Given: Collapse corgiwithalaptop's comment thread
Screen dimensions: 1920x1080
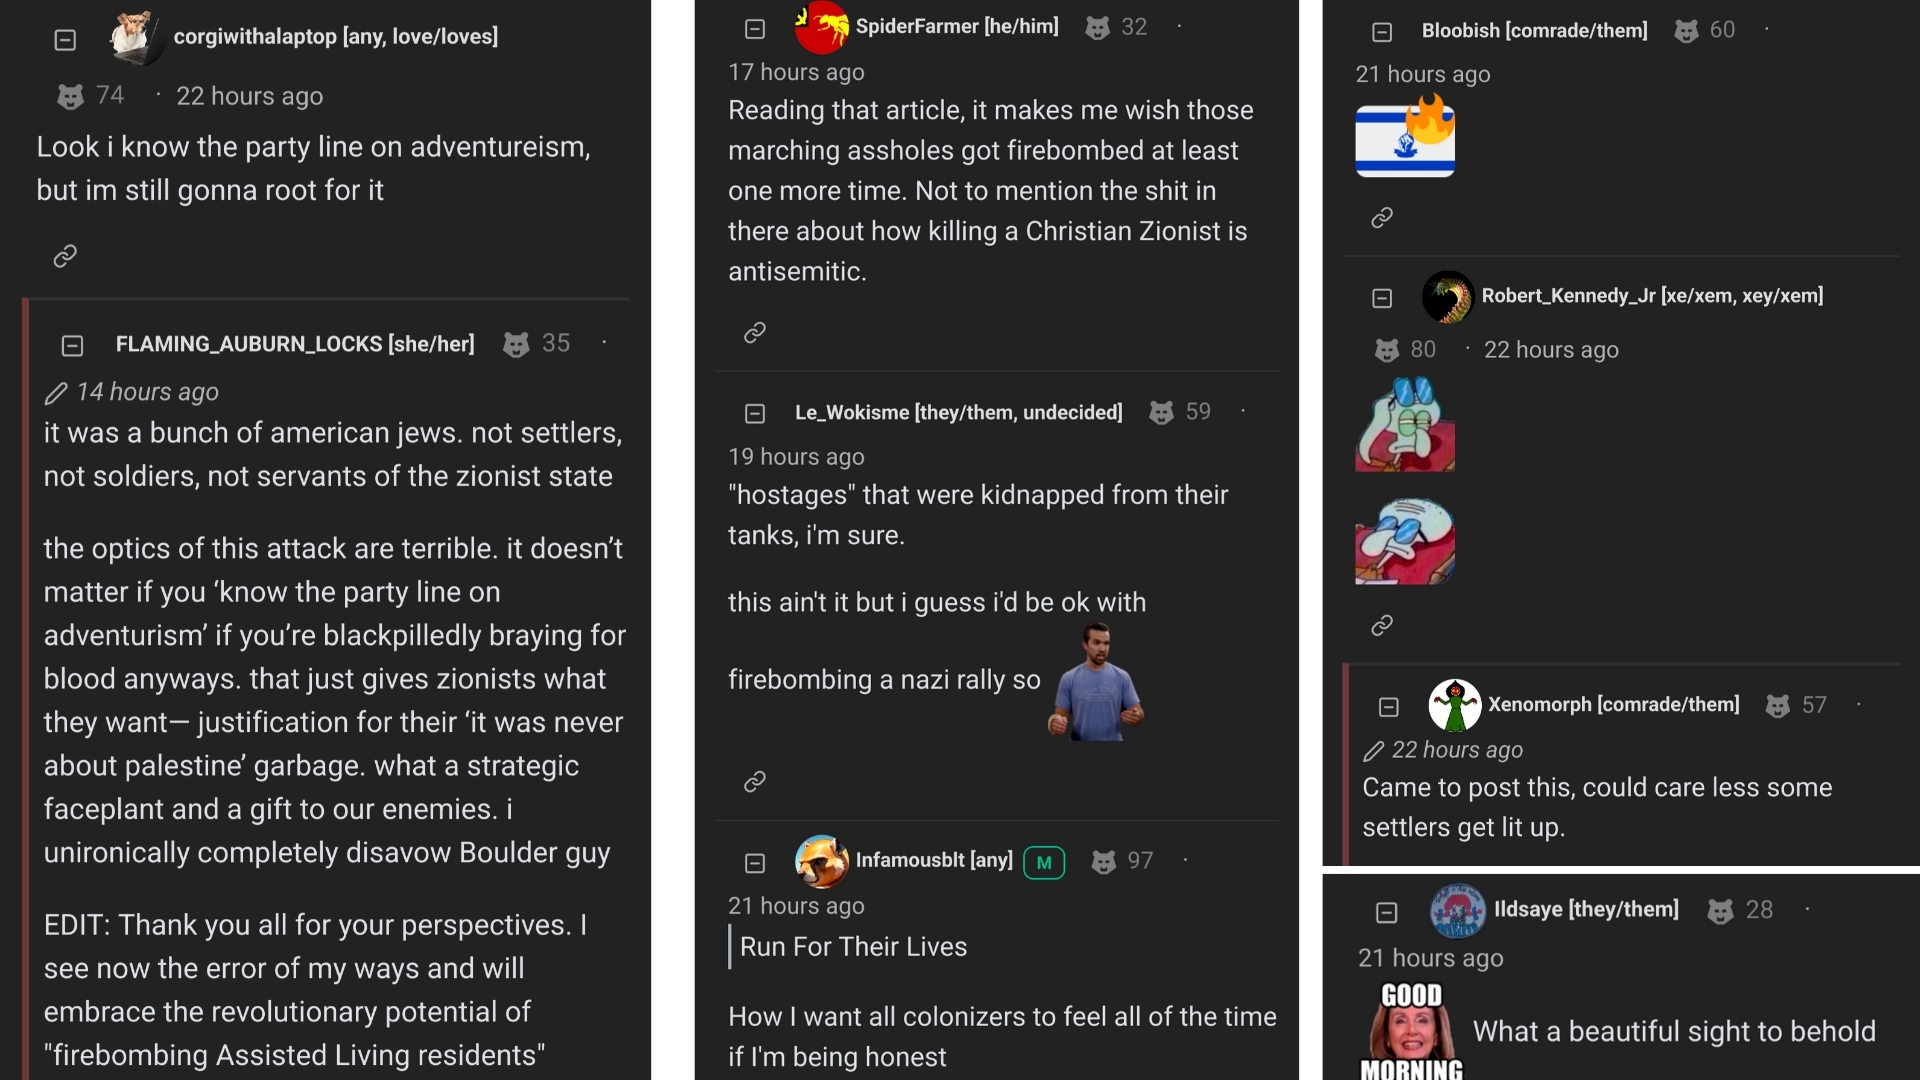Looking at the screenshot, I should point(65,40).
